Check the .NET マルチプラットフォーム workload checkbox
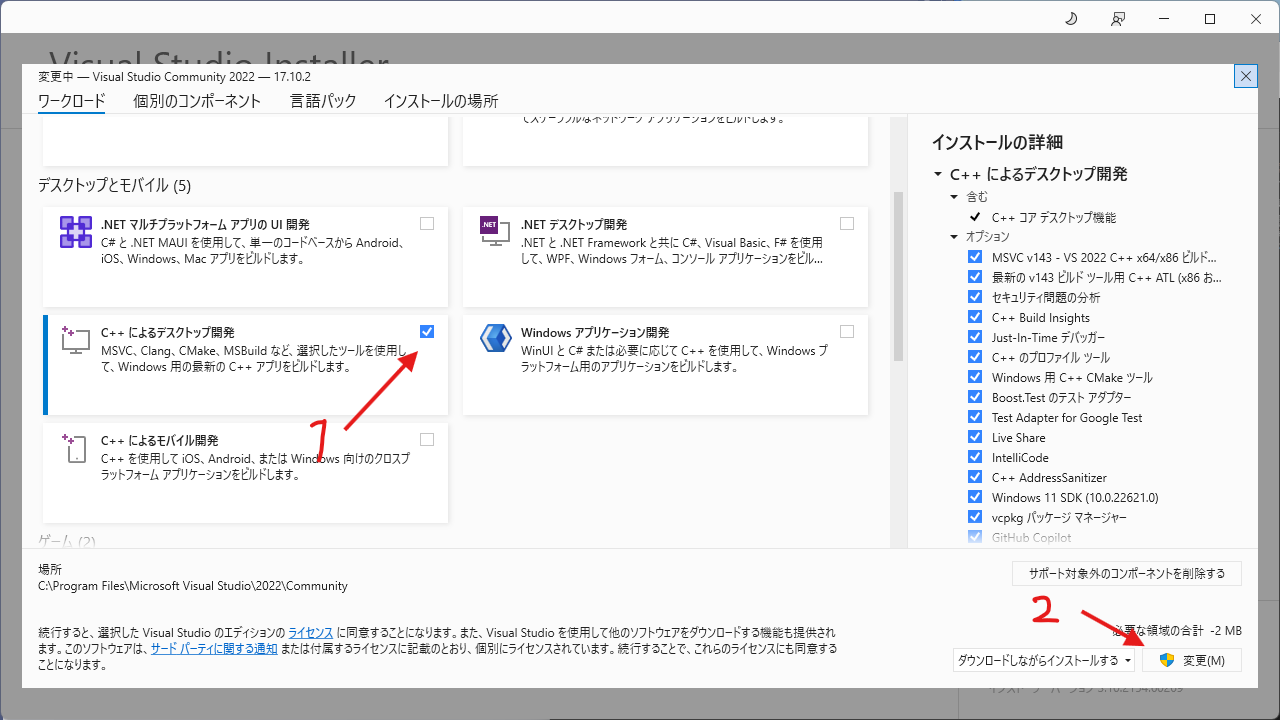 pyautogui.click(x=427, y=224)
